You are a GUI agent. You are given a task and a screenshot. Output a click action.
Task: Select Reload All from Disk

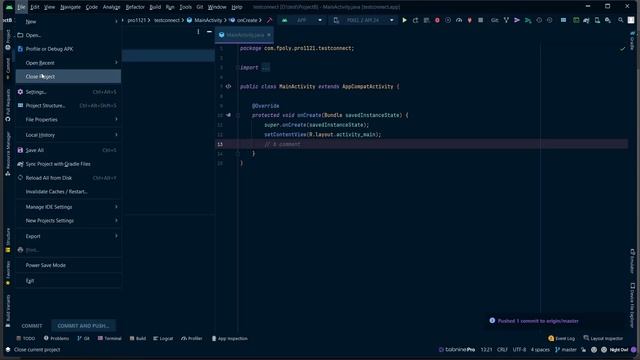click(68, 178)
